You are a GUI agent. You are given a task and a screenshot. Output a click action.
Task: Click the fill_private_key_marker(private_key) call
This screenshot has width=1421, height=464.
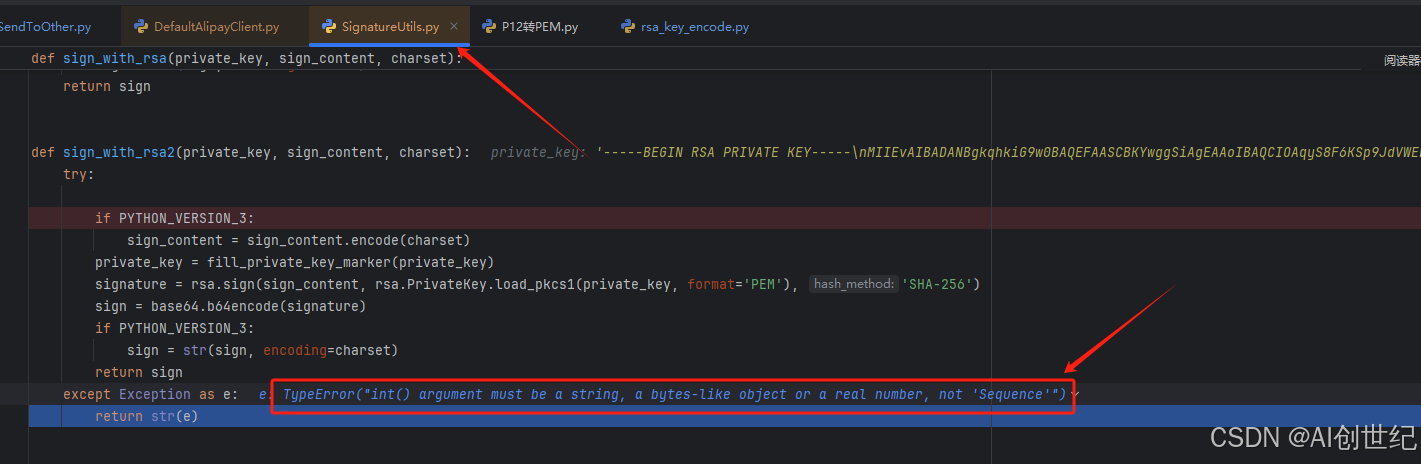pyautogui.click(x=350, y=262)
